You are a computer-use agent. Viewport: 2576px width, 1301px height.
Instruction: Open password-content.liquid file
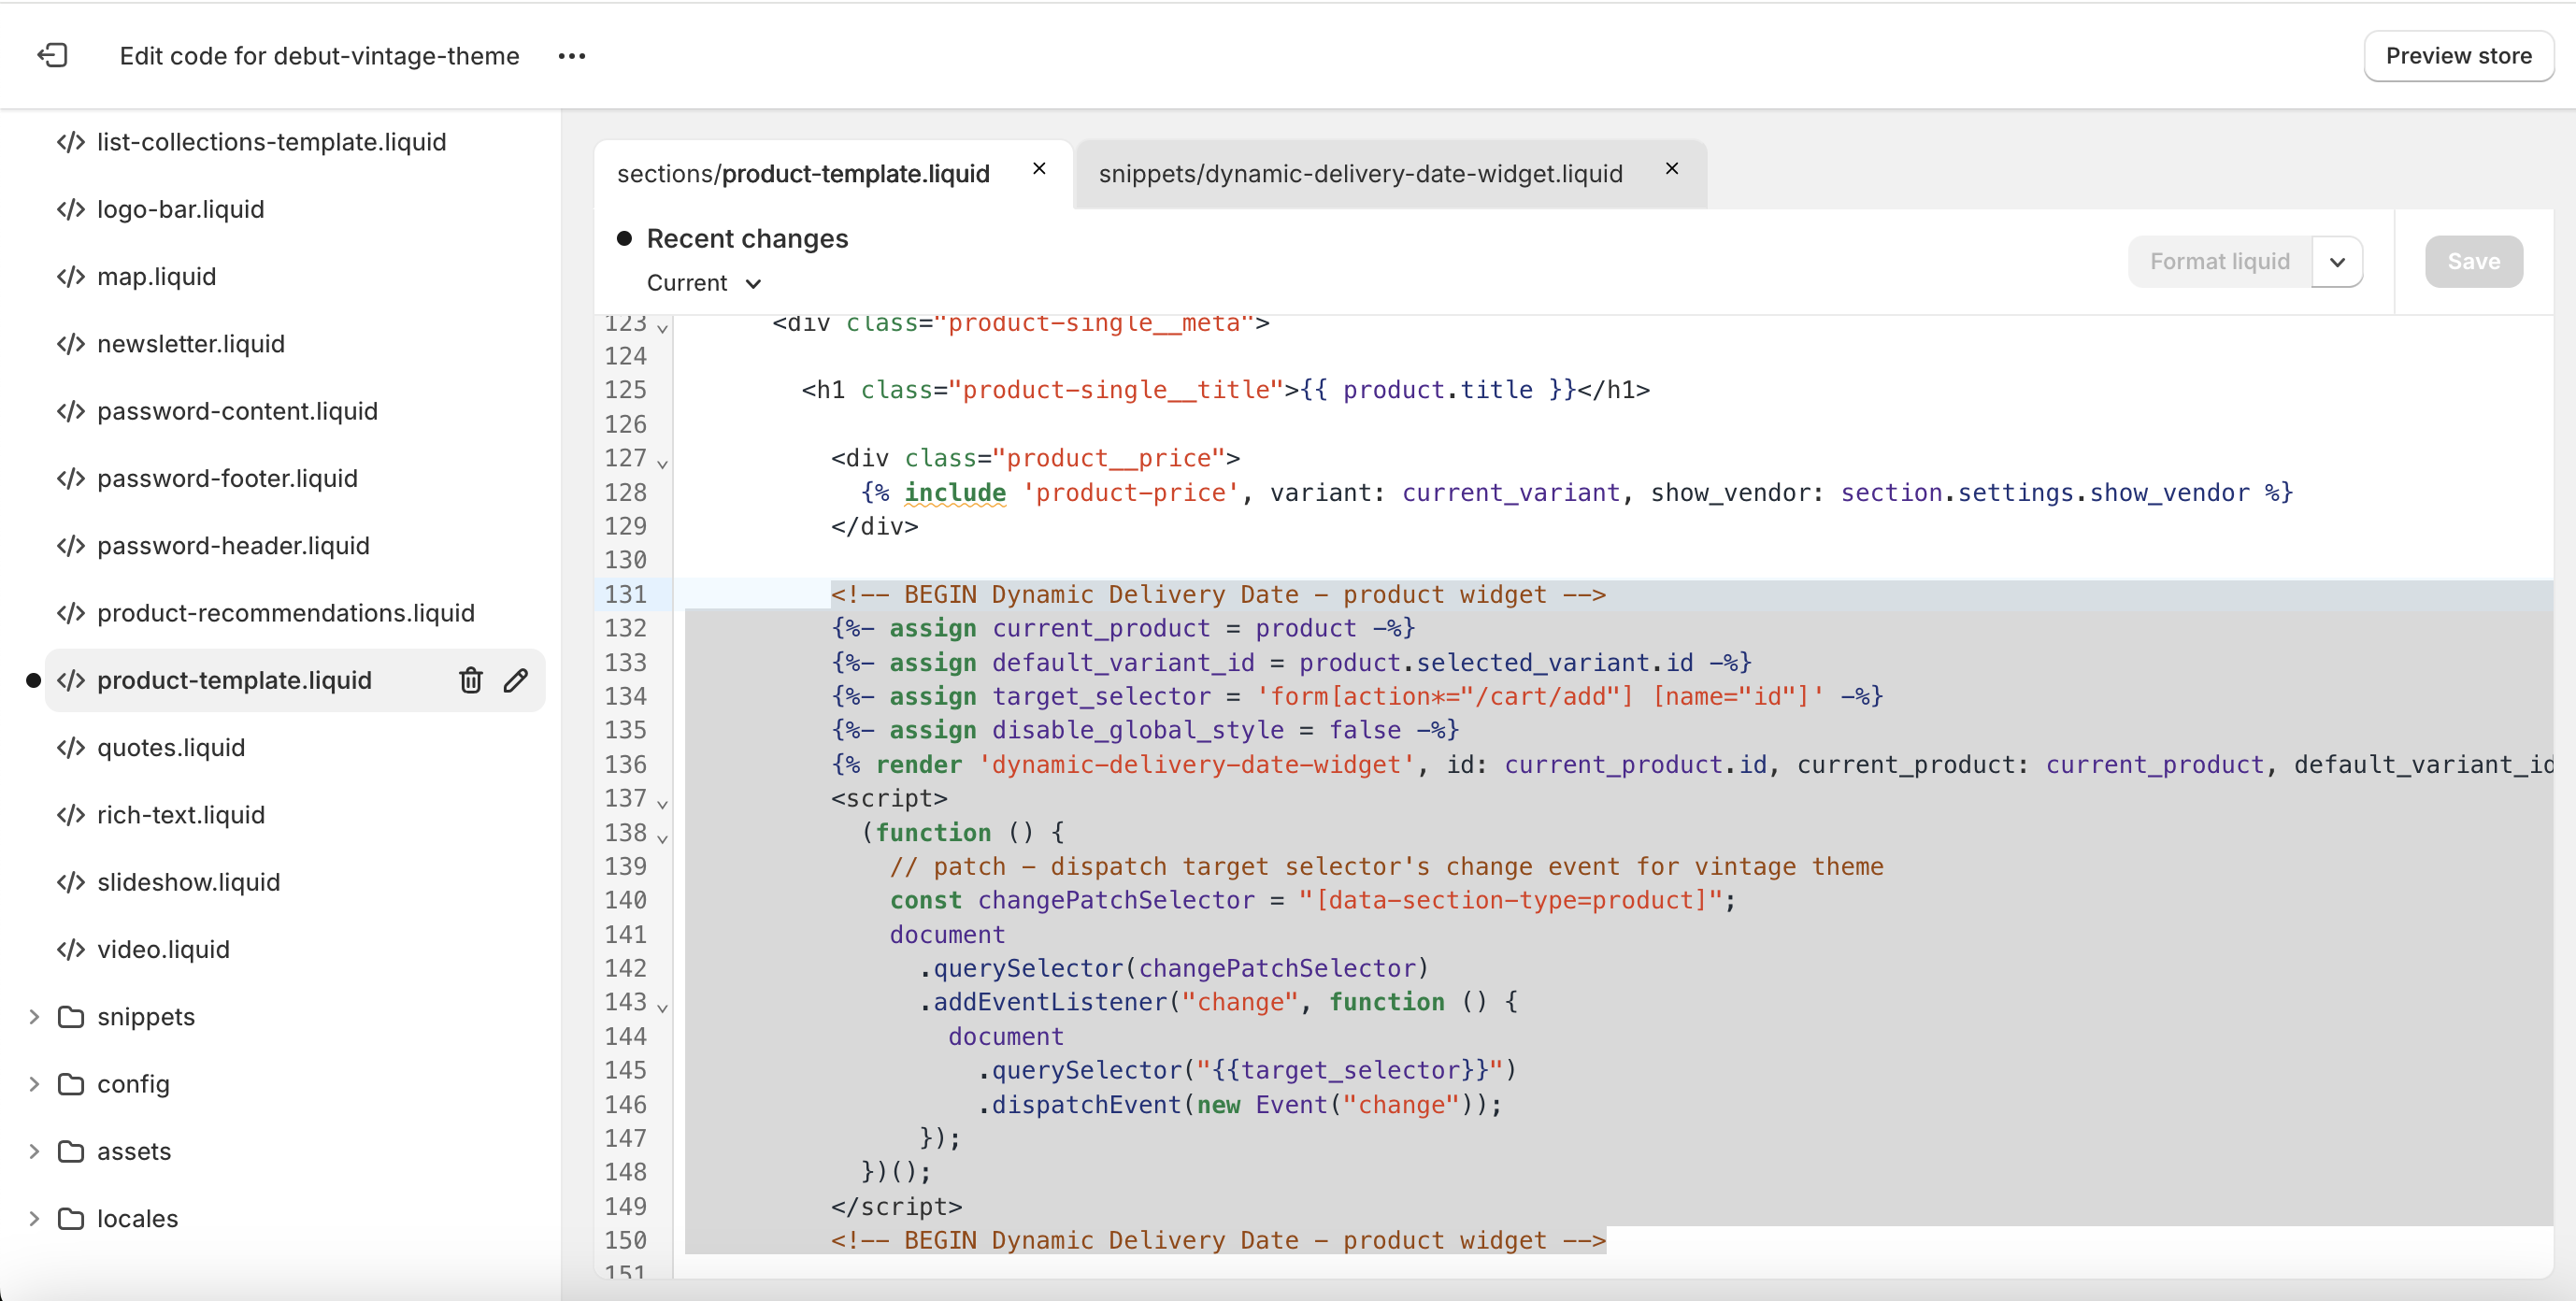[x=237, y=411]
